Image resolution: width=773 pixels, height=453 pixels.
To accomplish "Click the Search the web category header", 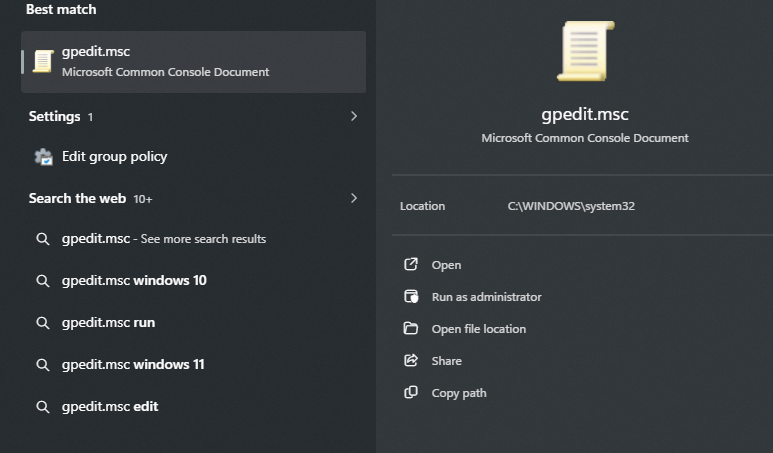I will point(77,198).
